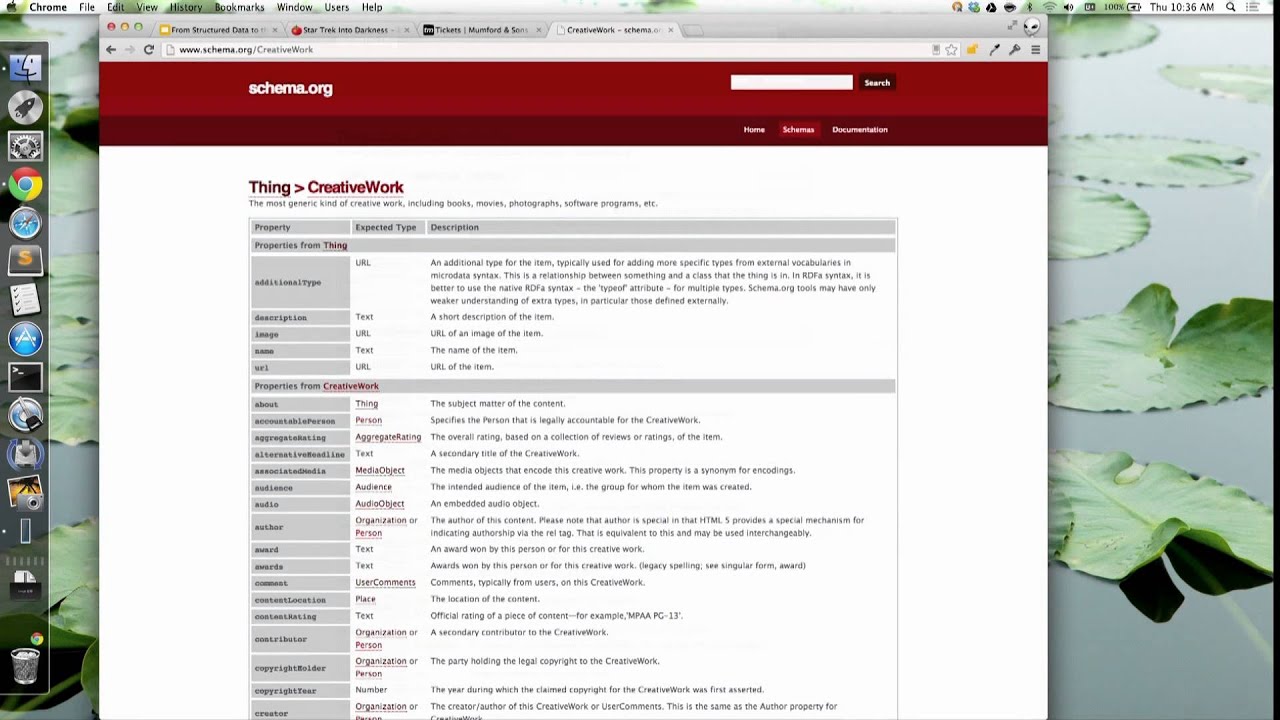Image resolution: width=1280 pixels, height=720 pixels.
Task: Open Launchpad rocket icon in dock
Action: 25,107
